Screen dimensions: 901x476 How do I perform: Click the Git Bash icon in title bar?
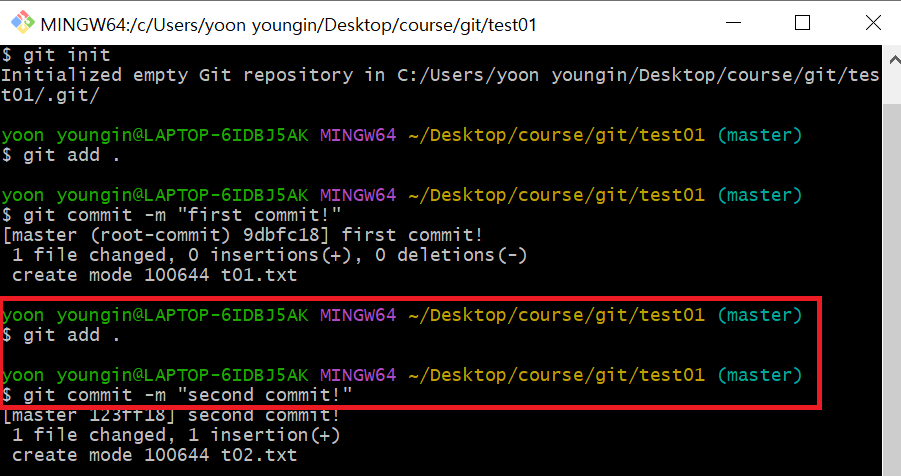coord(23,22)
